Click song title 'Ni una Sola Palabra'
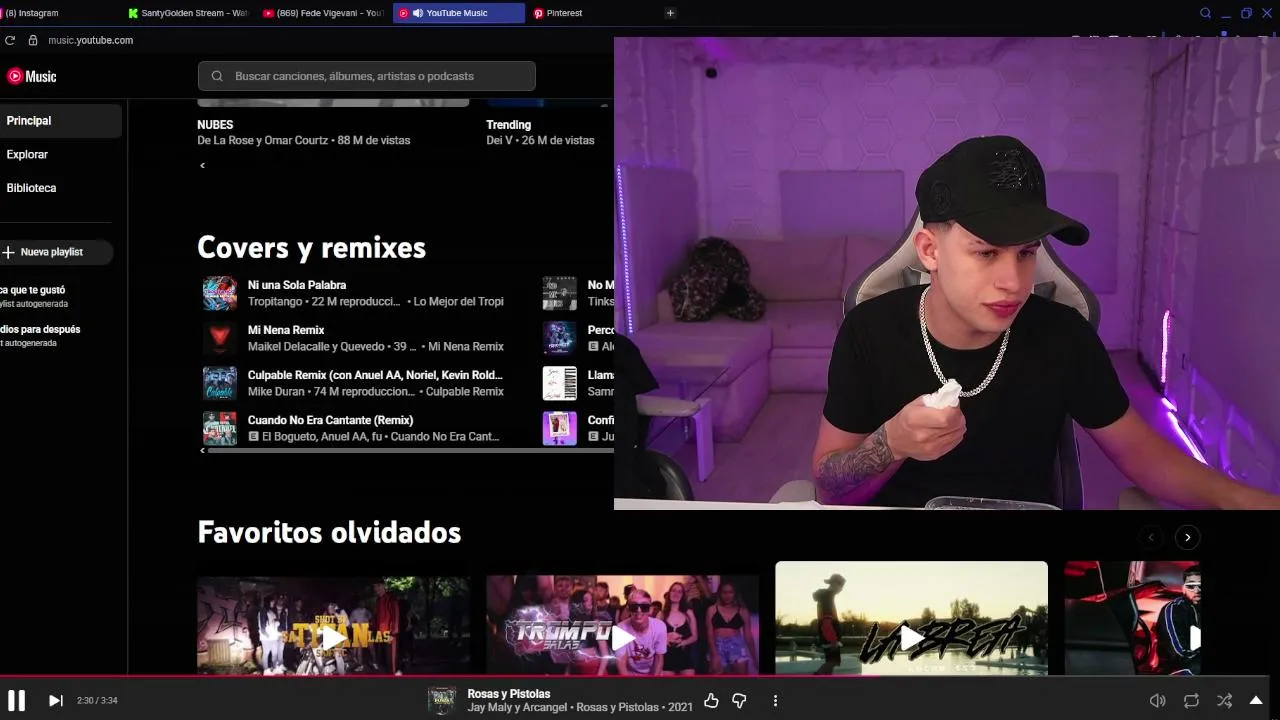Screen dimensions: 1280x720 [297, 285]
